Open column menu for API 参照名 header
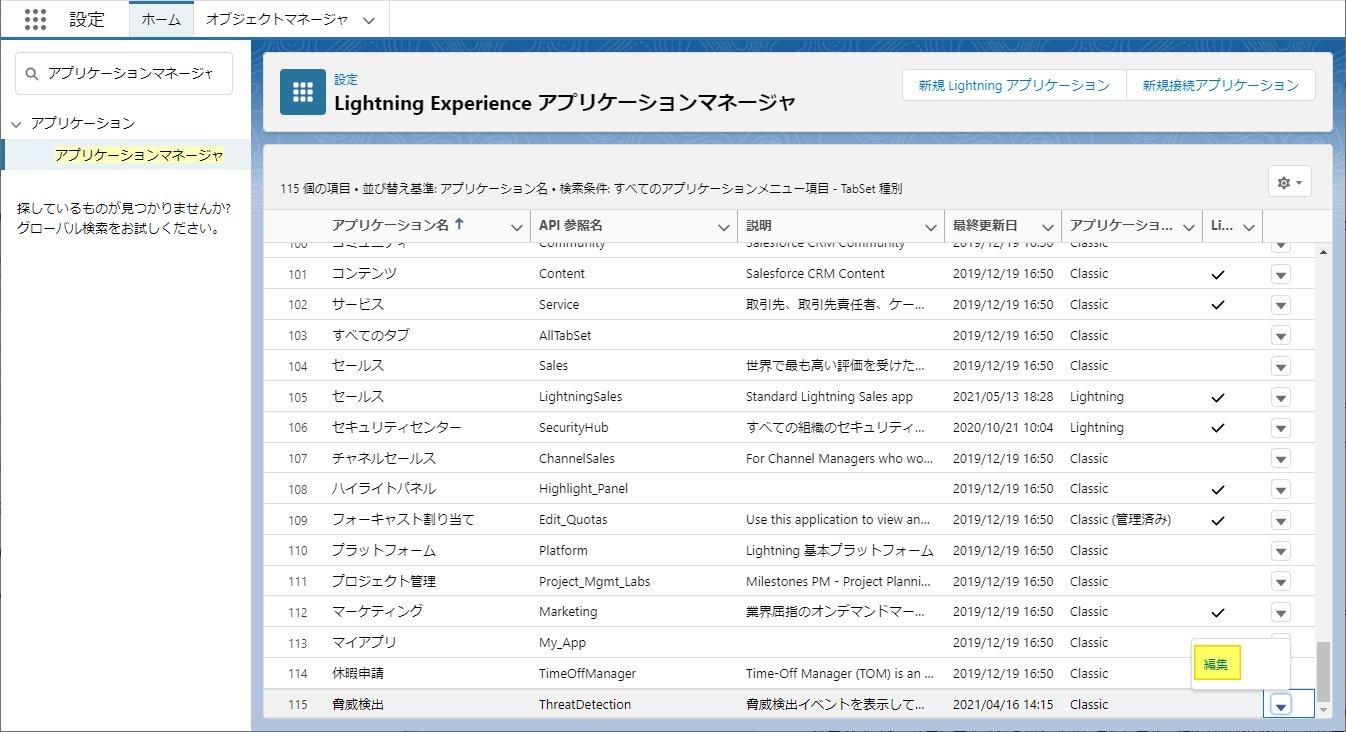Image resolution: width=1346 pixels, height=732 pixels. pos(724,227)
